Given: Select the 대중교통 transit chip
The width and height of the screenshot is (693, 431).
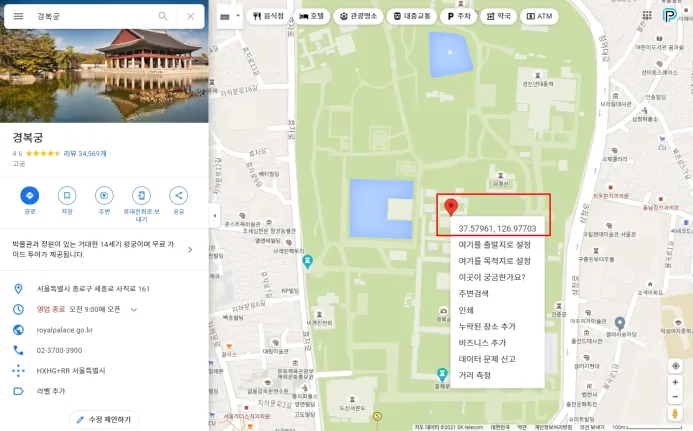Looking at the screenshot, I should [x=412, y=16].
